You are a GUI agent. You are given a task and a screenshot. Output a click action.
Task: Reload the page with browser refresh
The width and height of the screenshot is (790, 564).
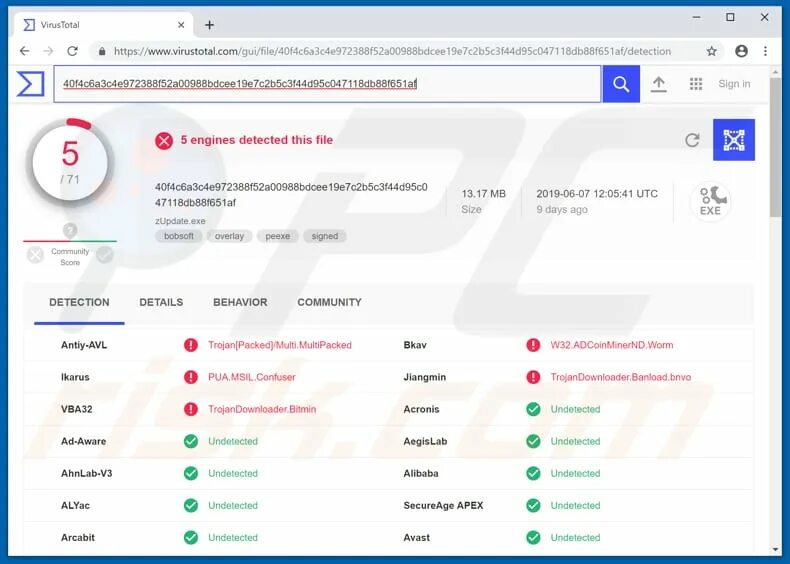click(x=73, y=51)
